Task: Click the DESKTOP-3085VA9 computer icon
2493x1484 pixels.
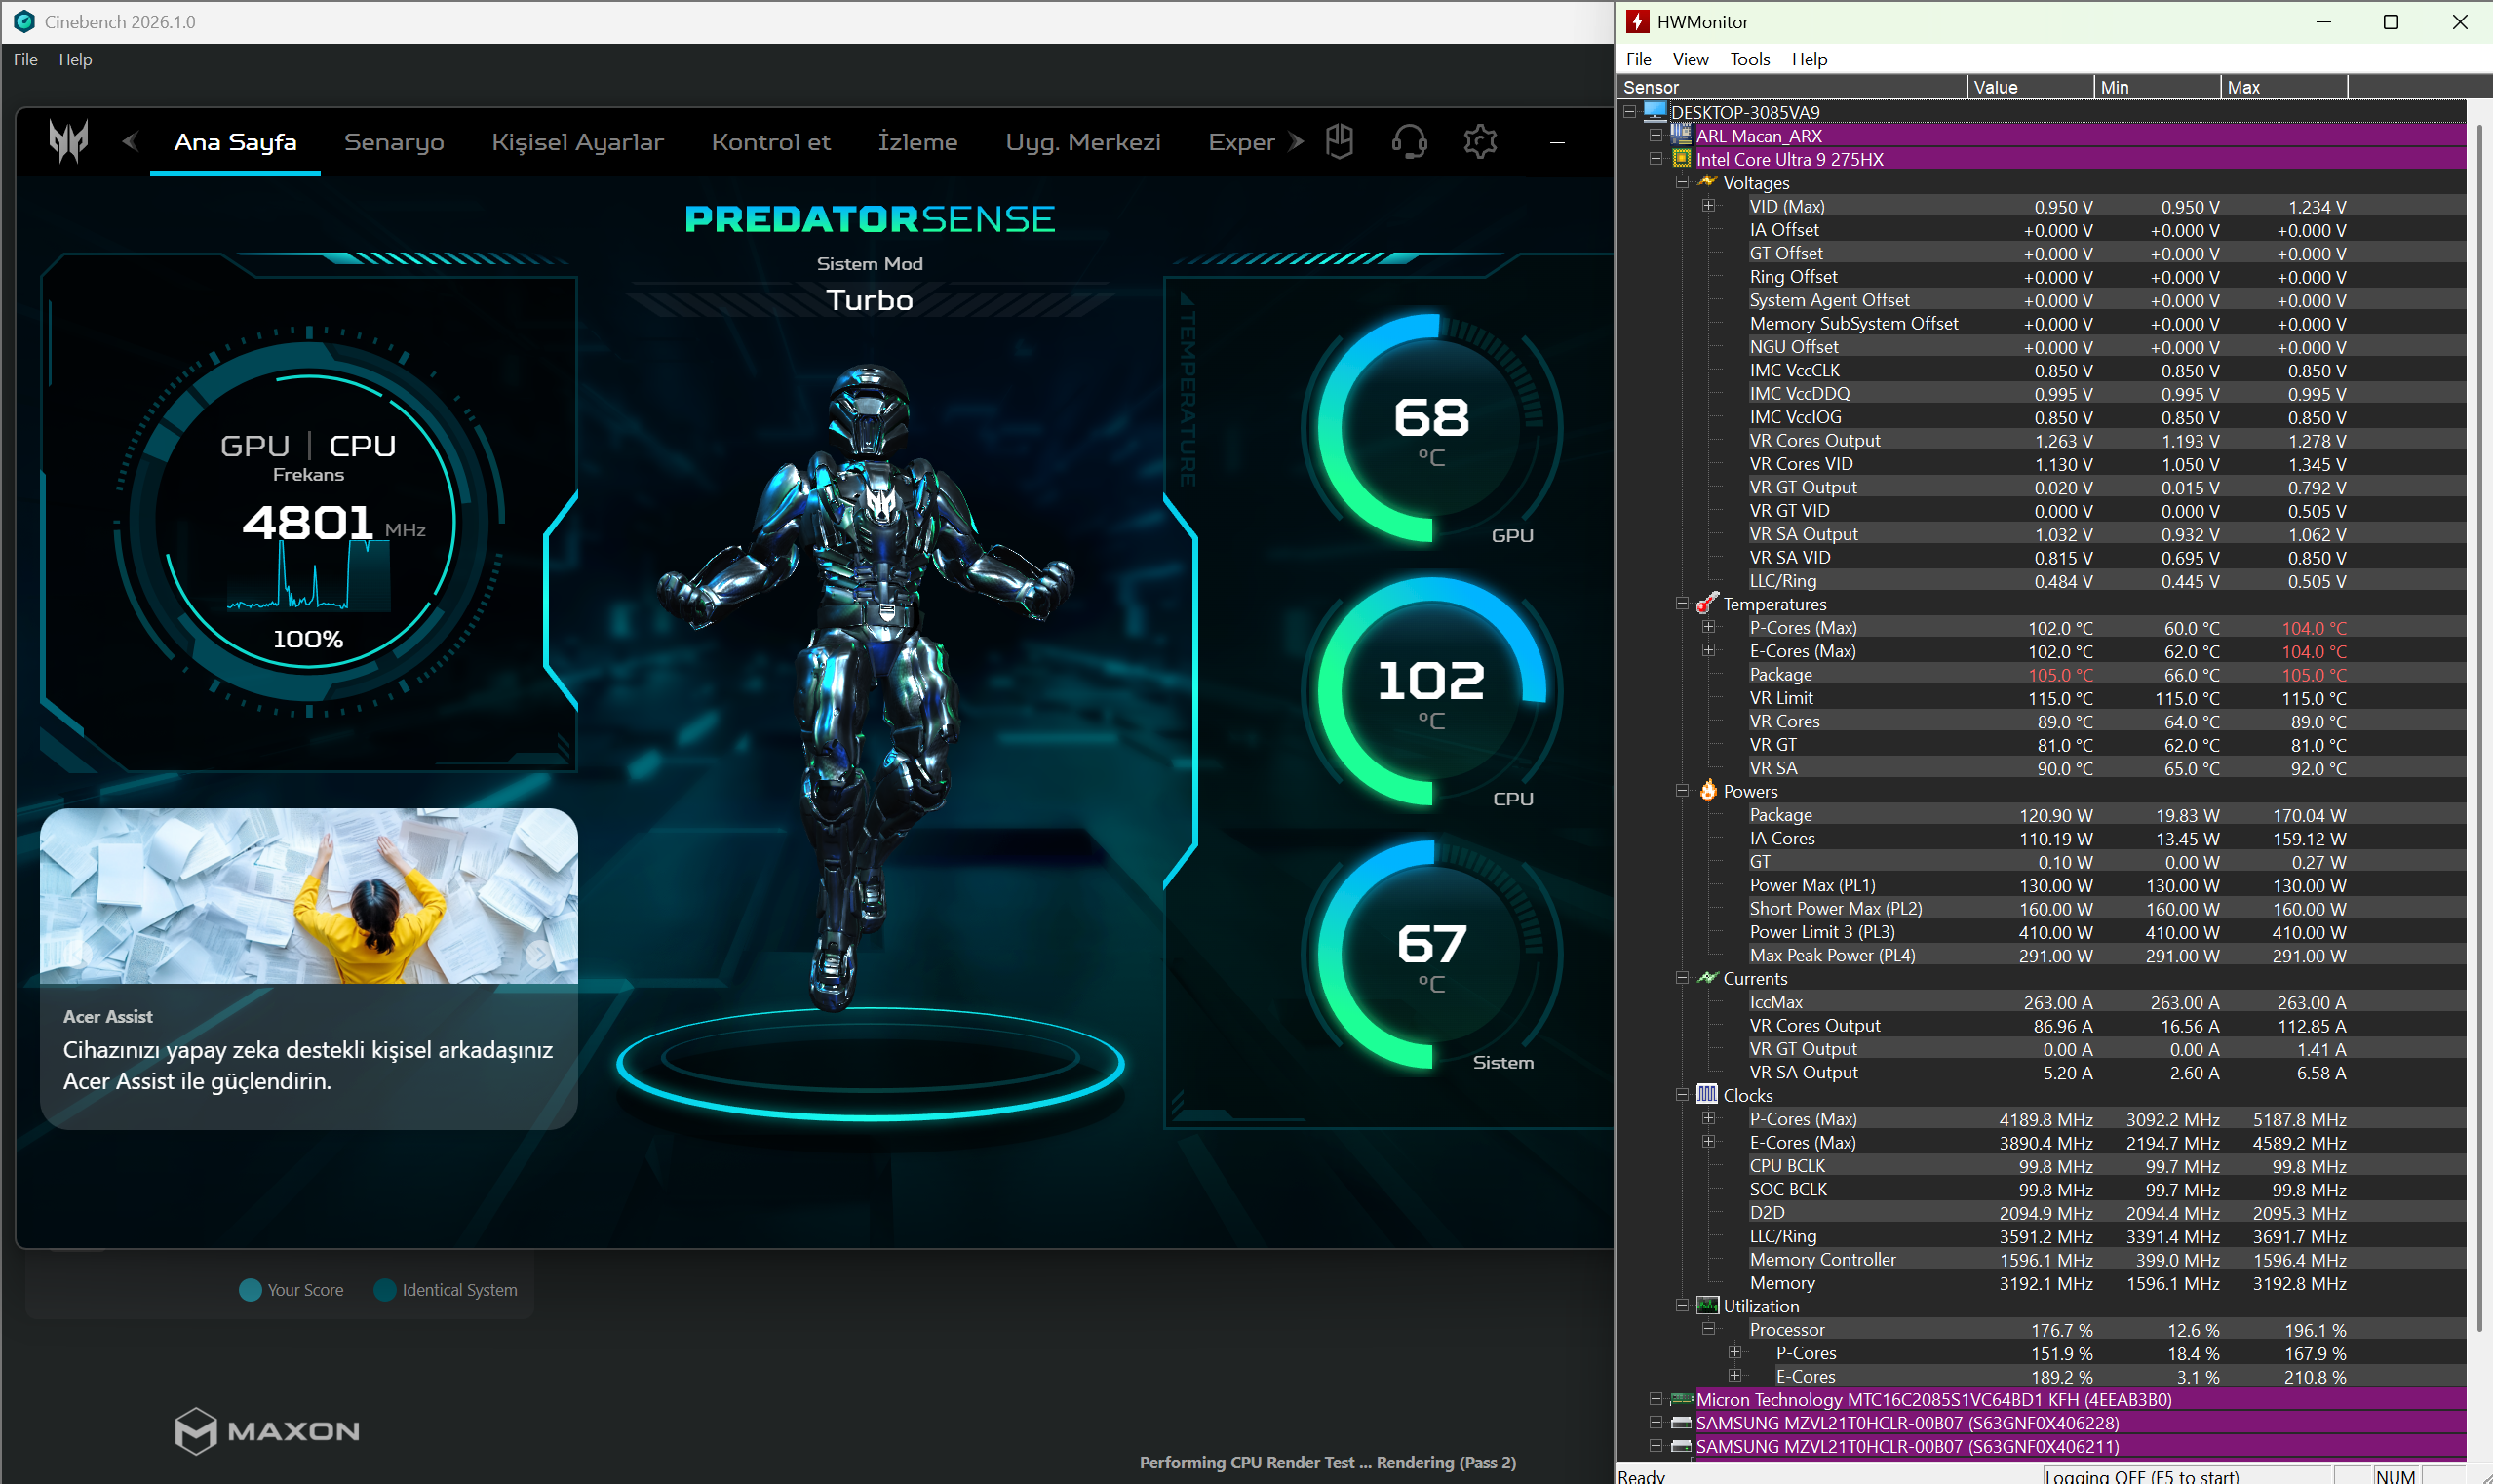Action: (x=1655, y=111)
